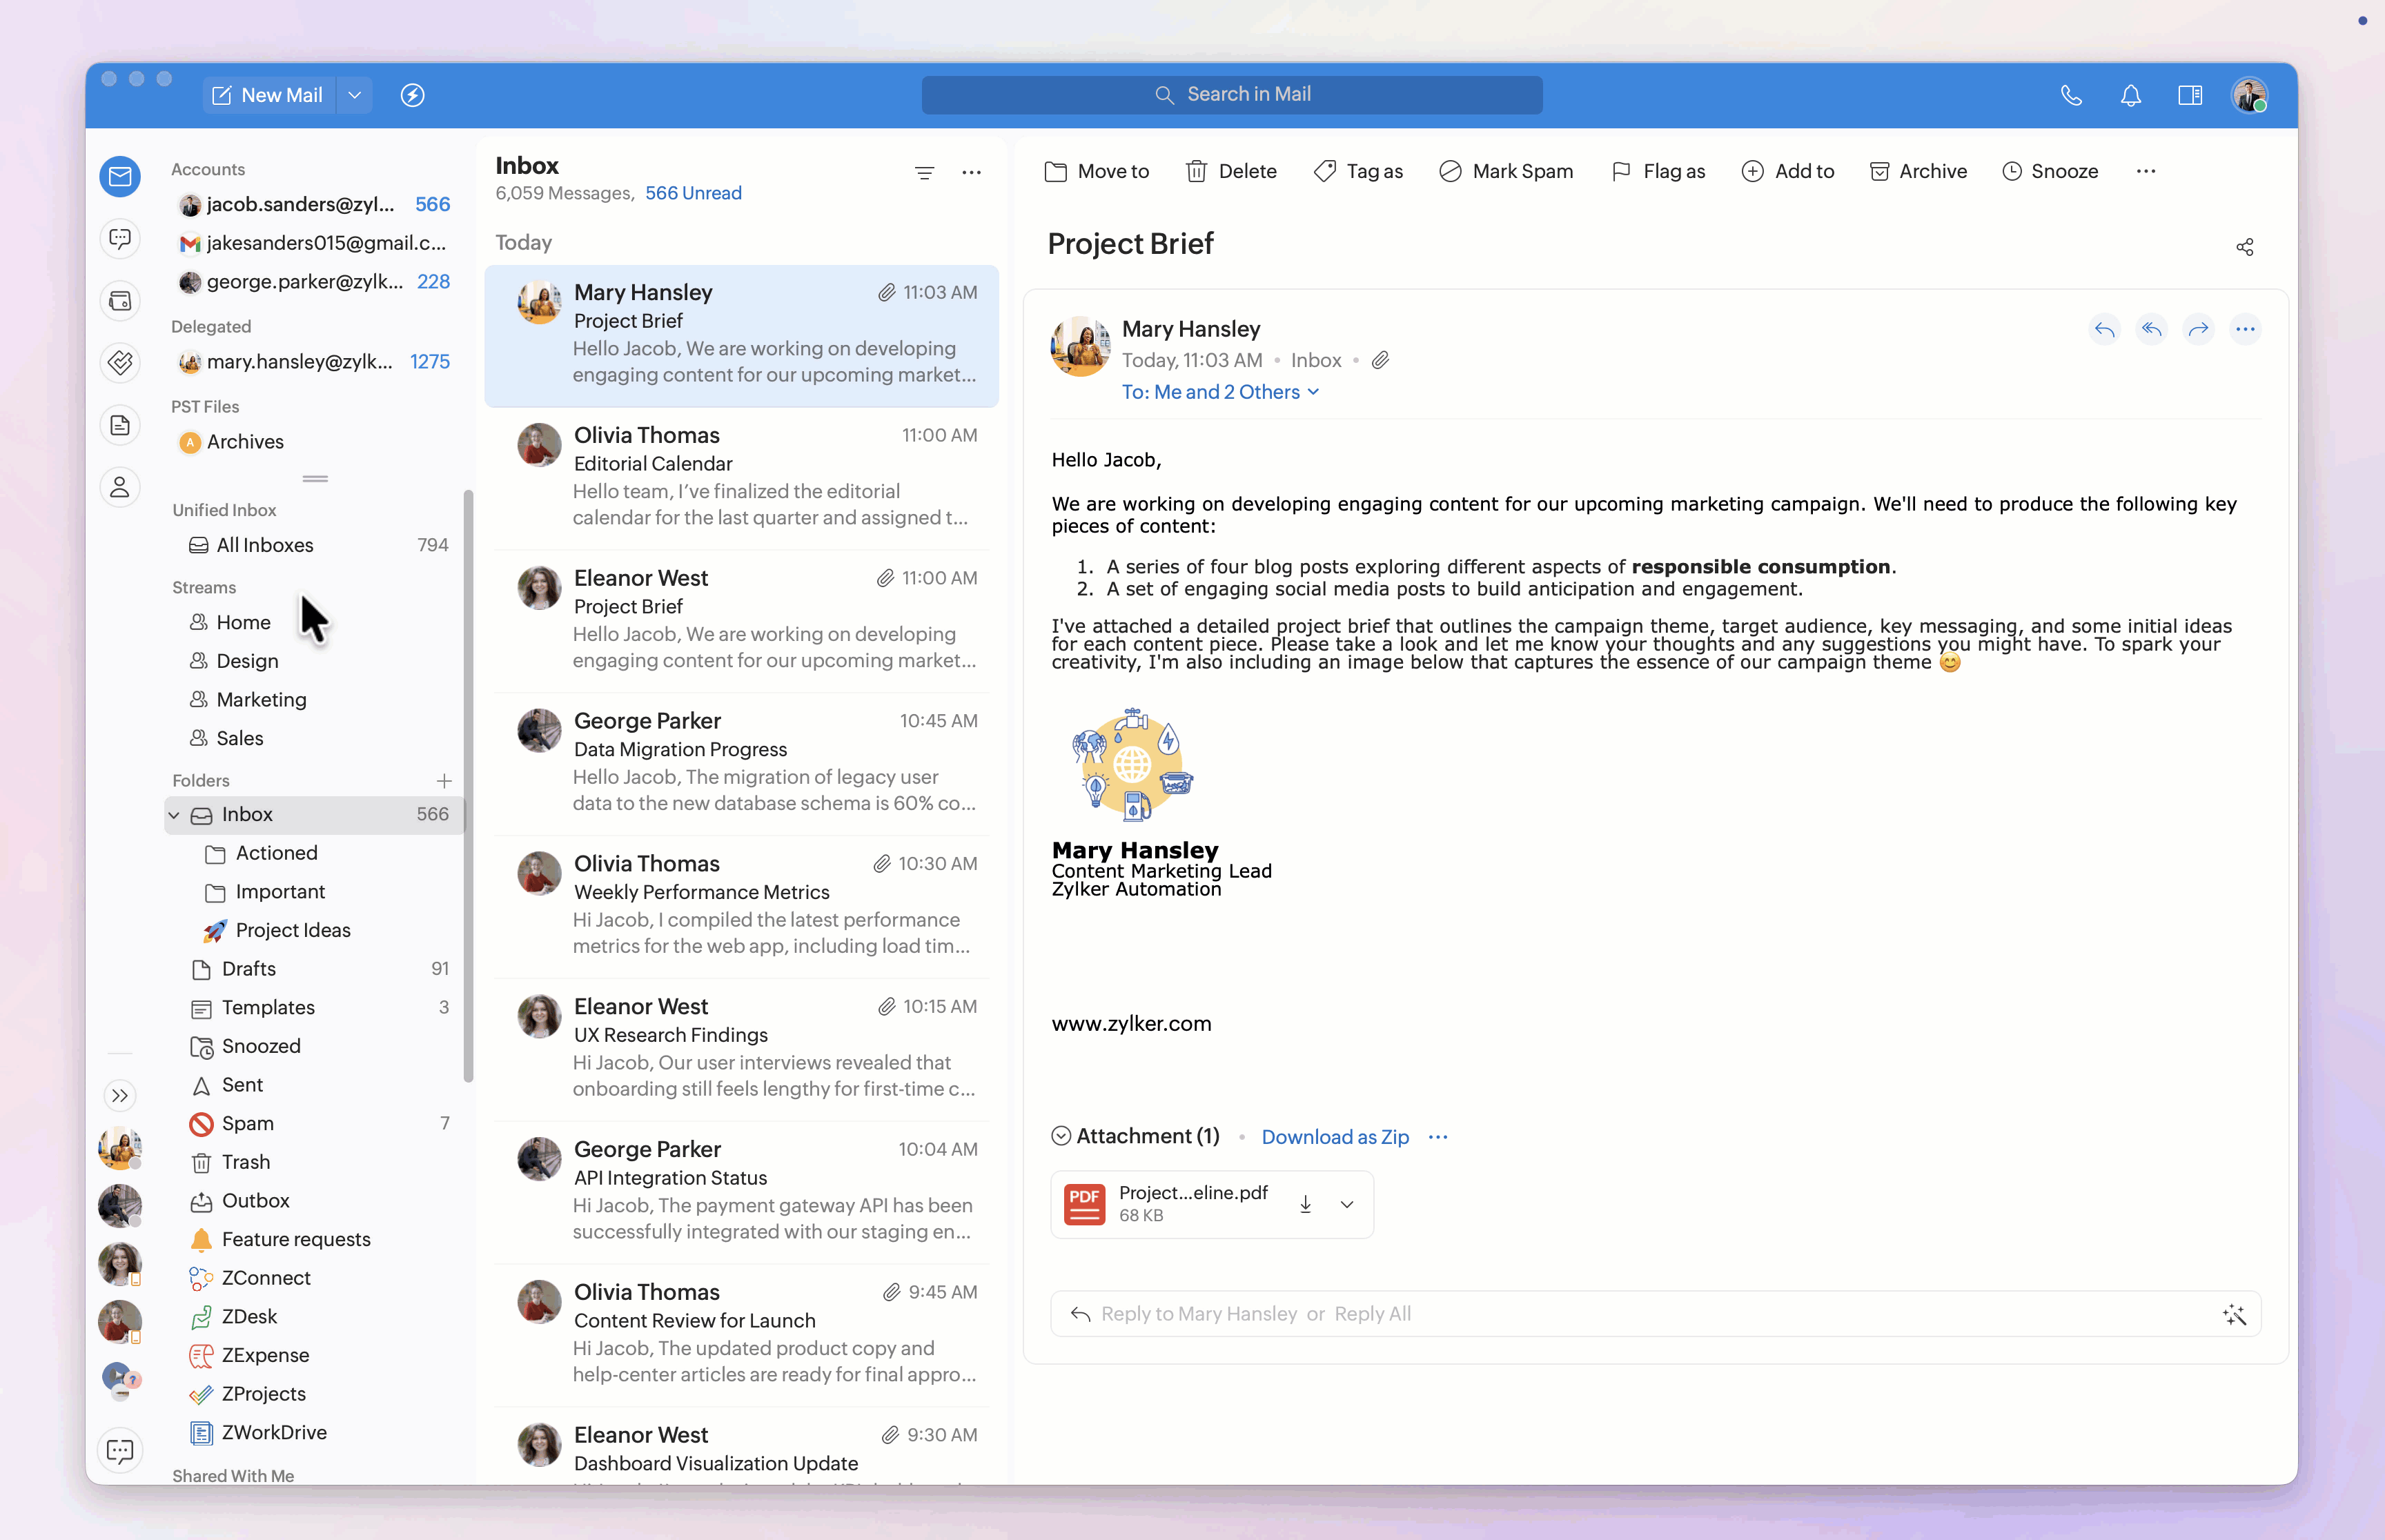
Task: Click the Forward arrow icon
Action: (2198, 329)
